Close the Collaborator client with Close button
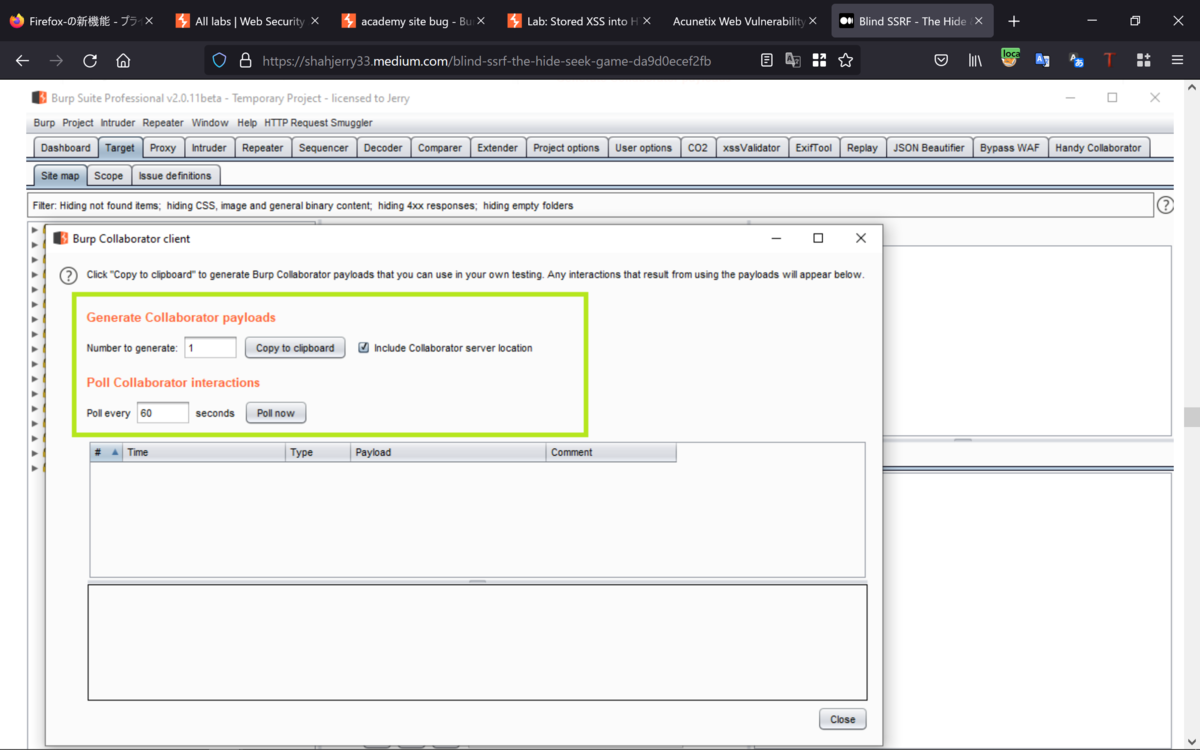This screenshot has width=1200, height=750. [842, 719]
